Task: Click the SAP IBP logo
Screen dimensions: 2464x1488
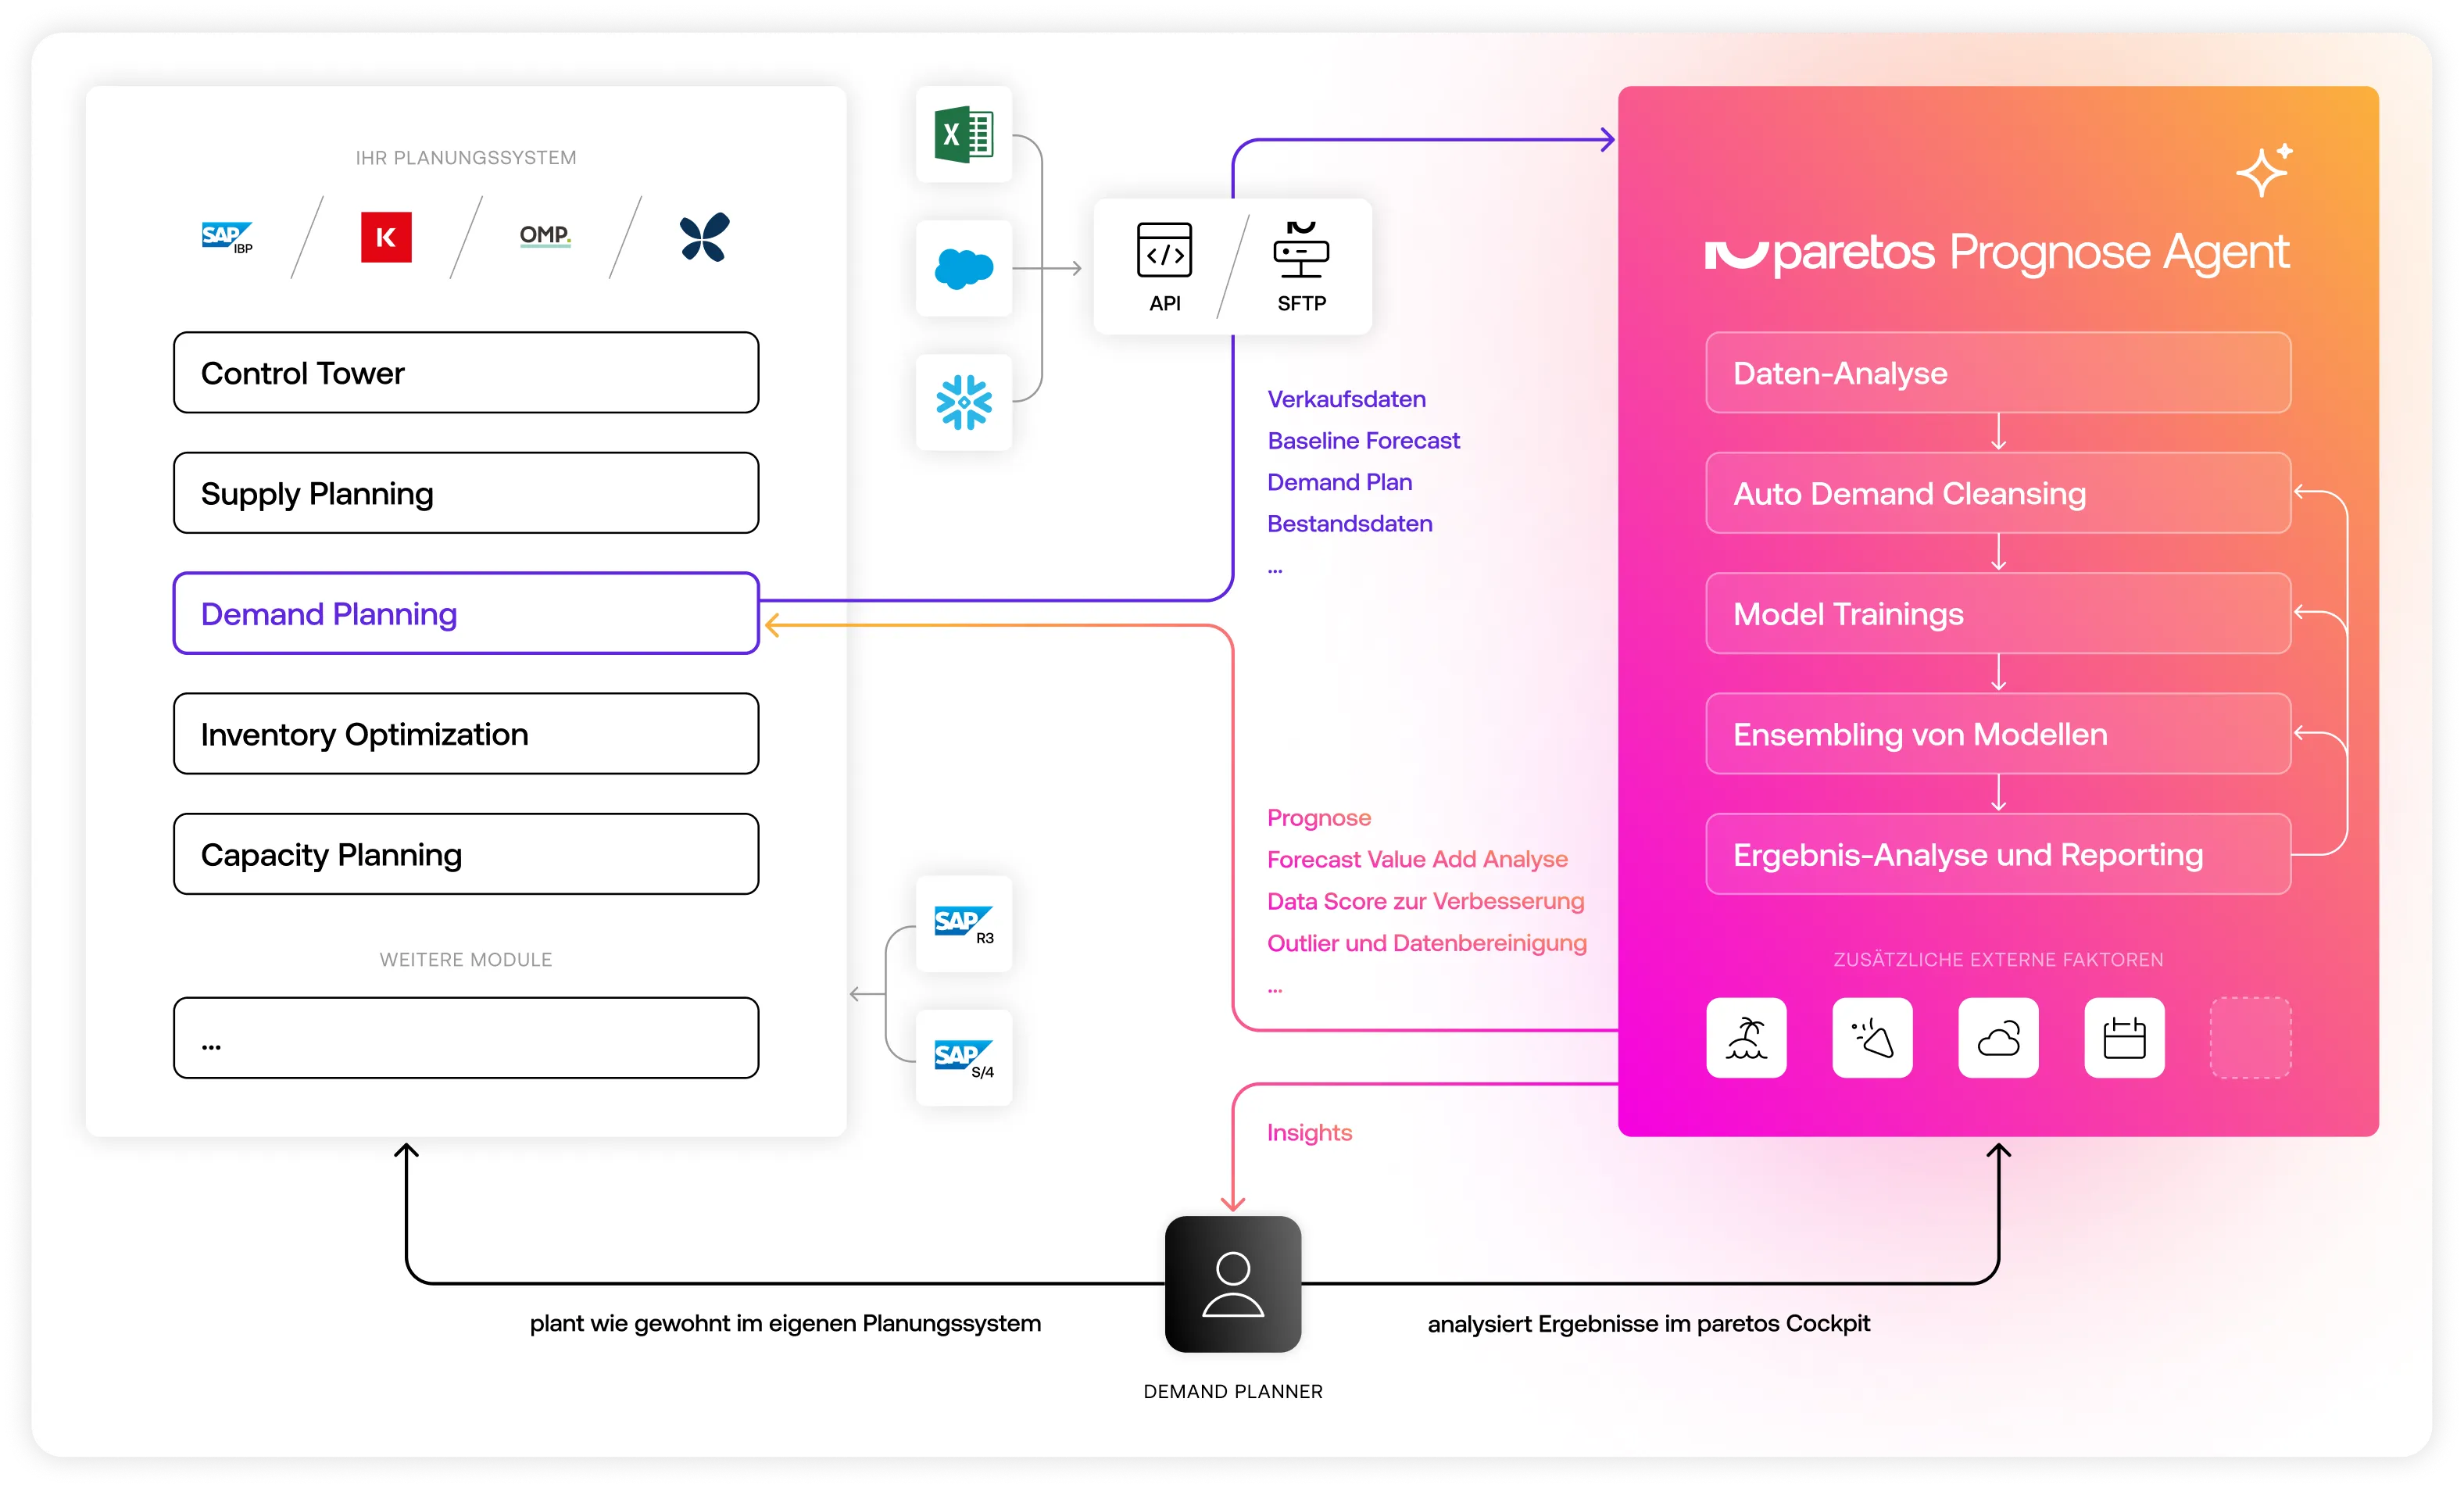Action: pyautogui.click(x=227, y=238)
